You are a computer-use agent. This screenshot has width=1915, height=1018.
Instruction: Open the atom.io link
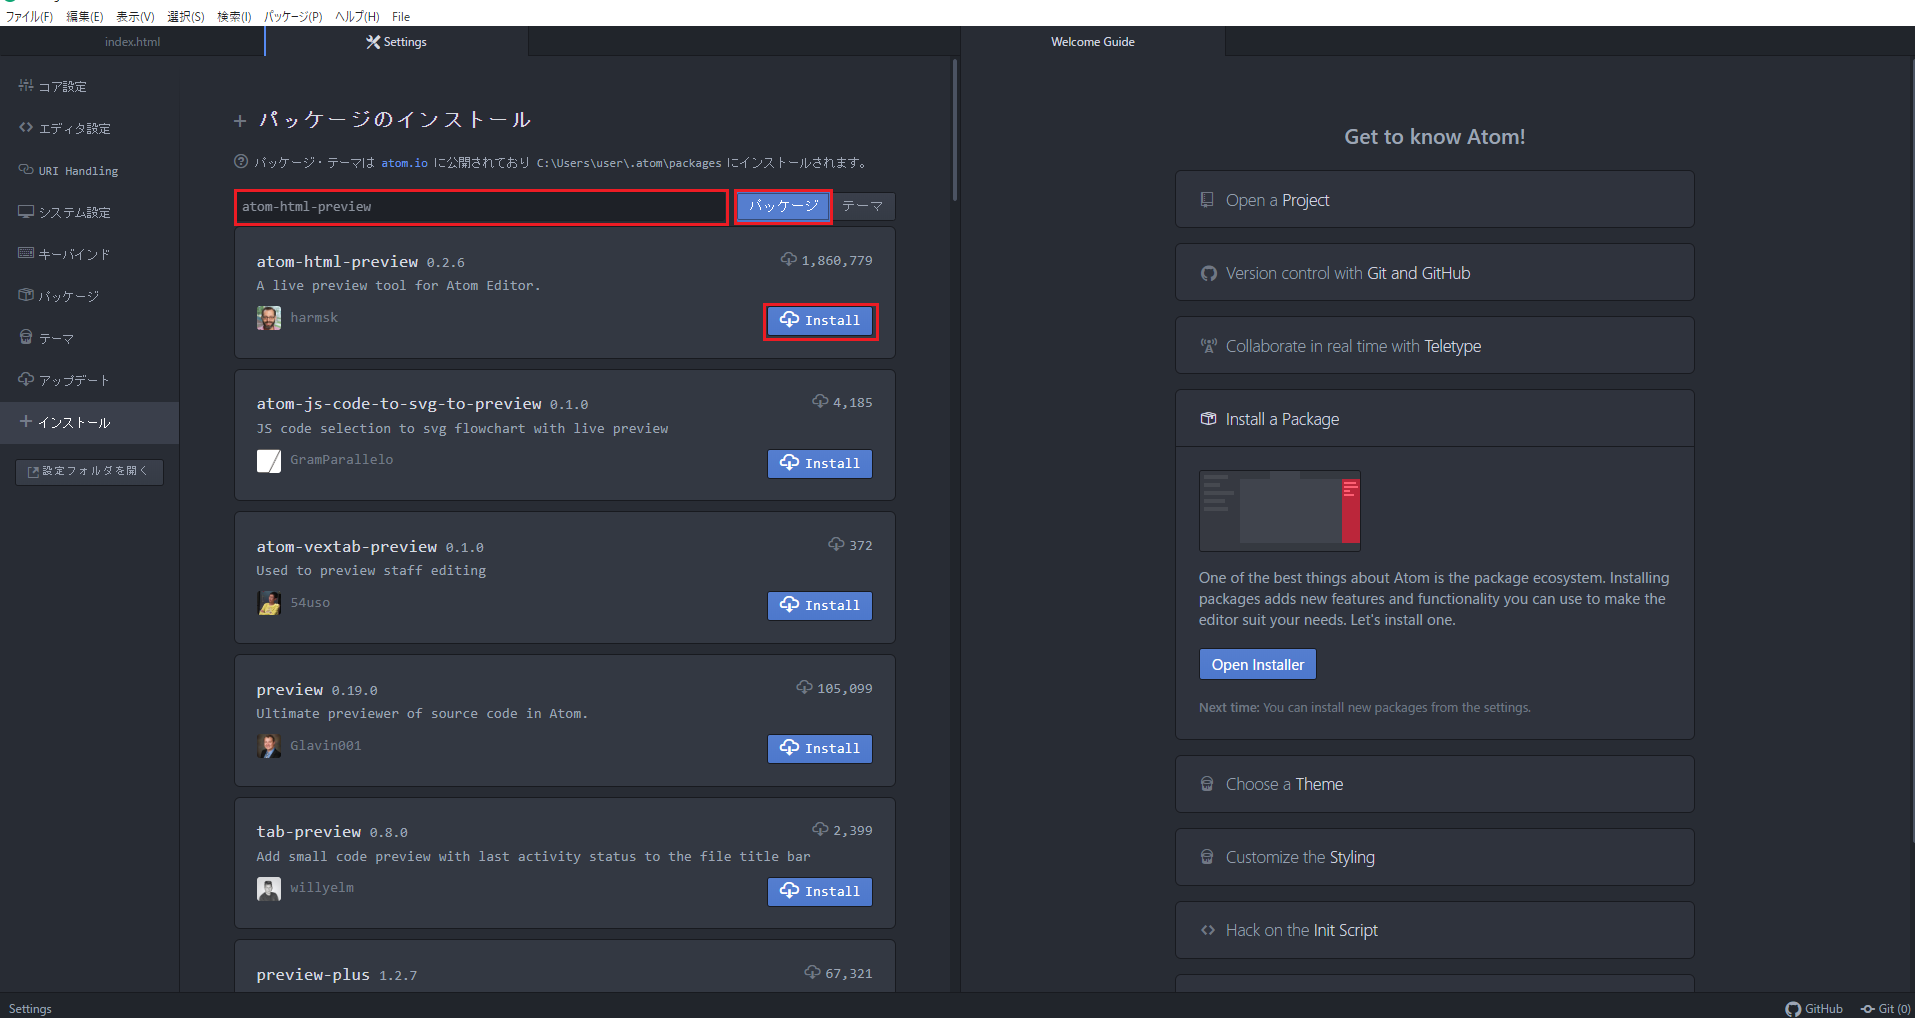(x=404, y=162)
